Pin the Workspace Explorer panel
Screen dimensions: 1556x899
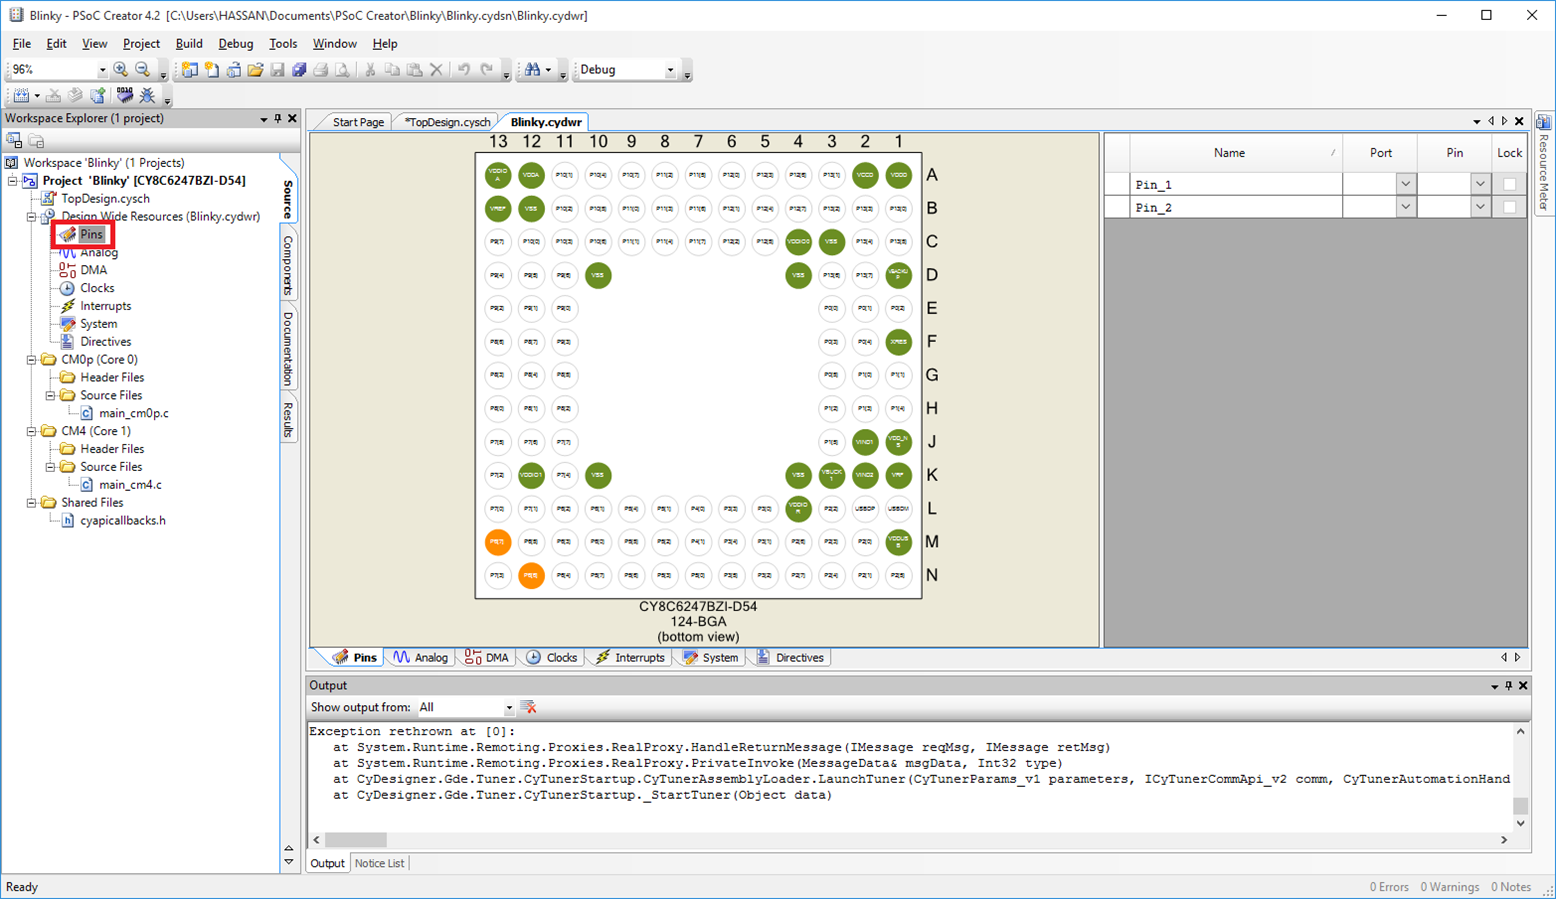278,118
